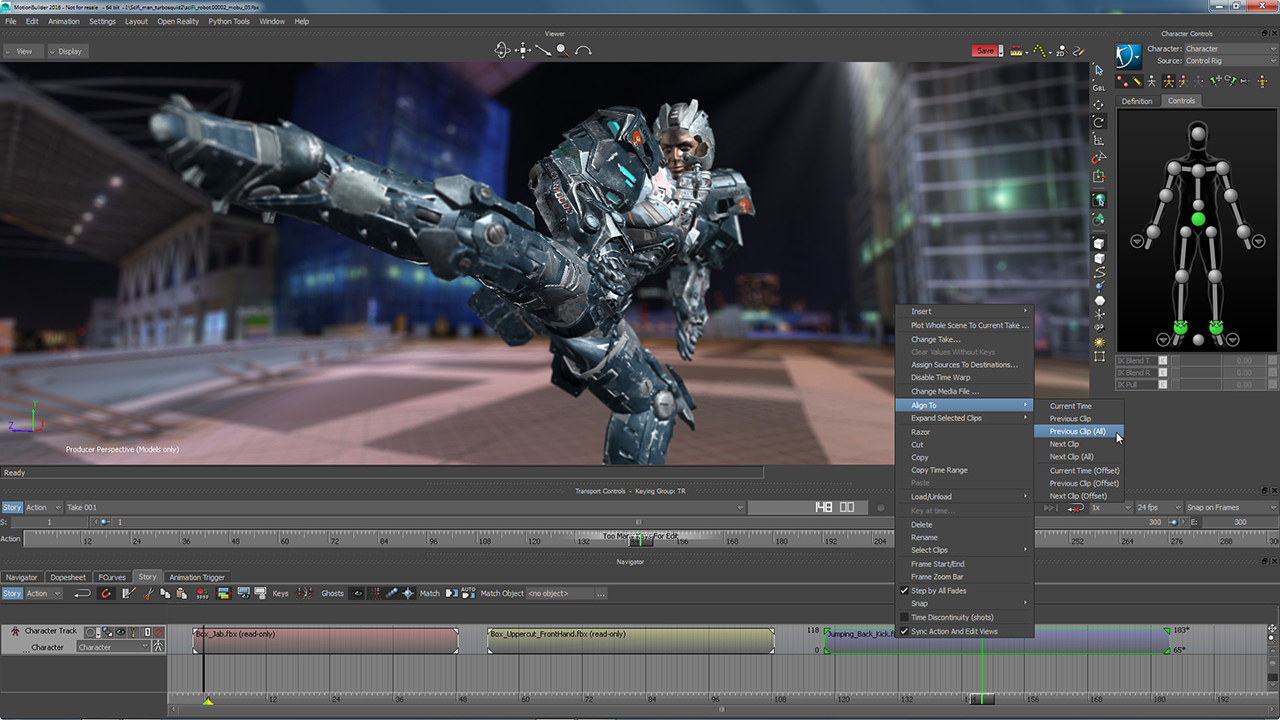Open the Animation Trigger tab

click(197, 577)
